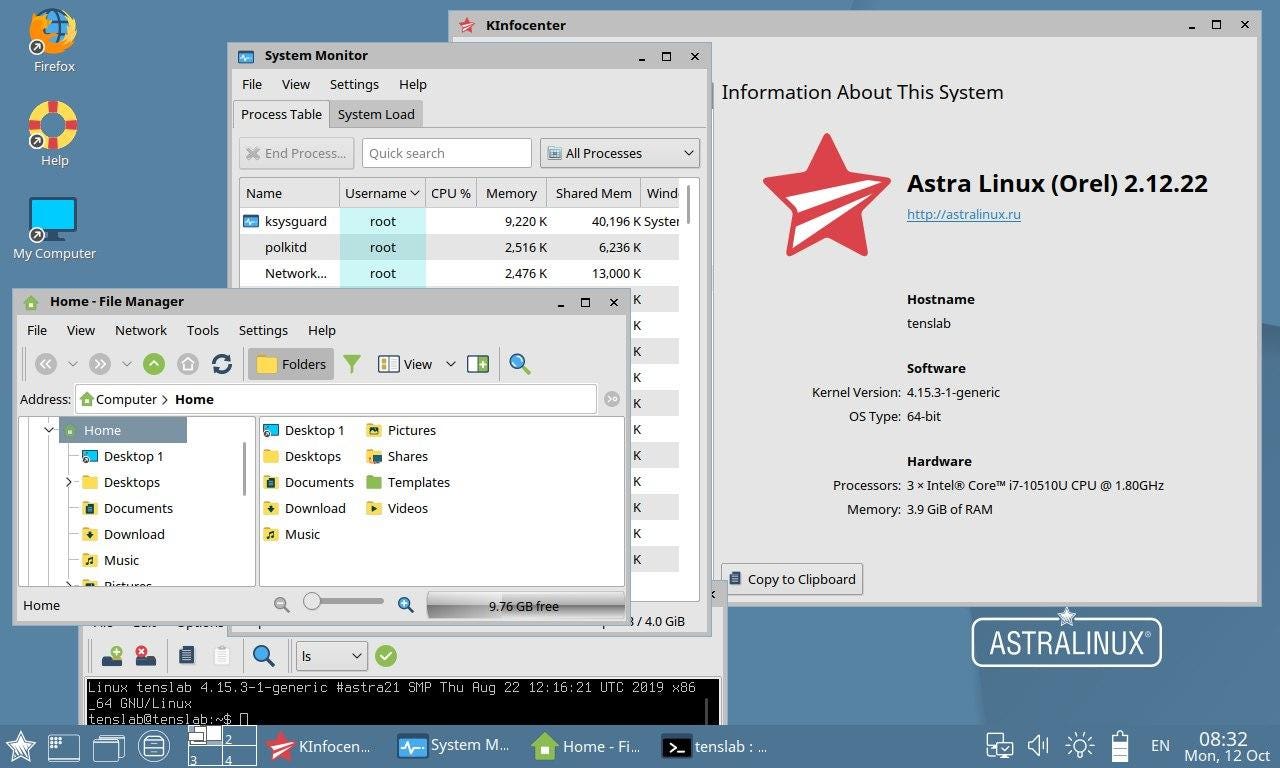Open the Tools menu in File Manager
1280x768 pixels.
(x=203, y=330)
